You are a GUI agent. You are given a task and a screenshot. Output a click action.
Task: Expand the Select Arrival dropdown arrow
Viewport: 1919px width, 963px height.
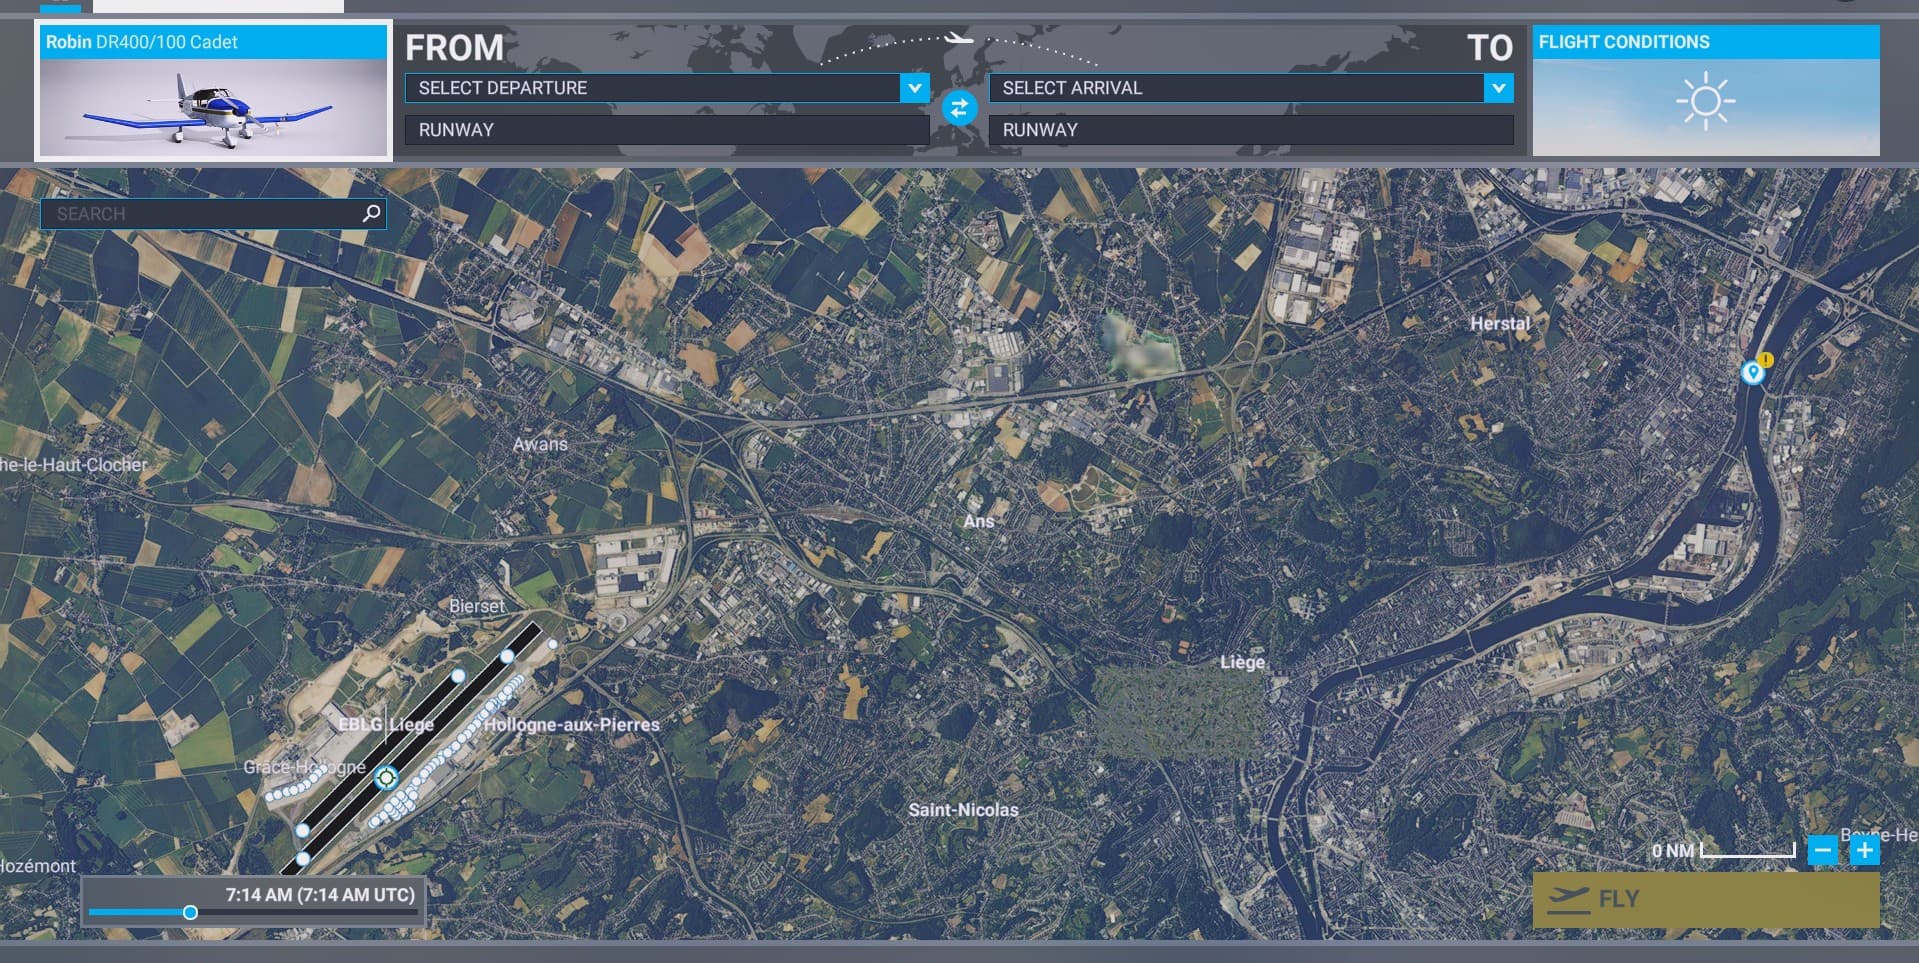click(1498, 88)
